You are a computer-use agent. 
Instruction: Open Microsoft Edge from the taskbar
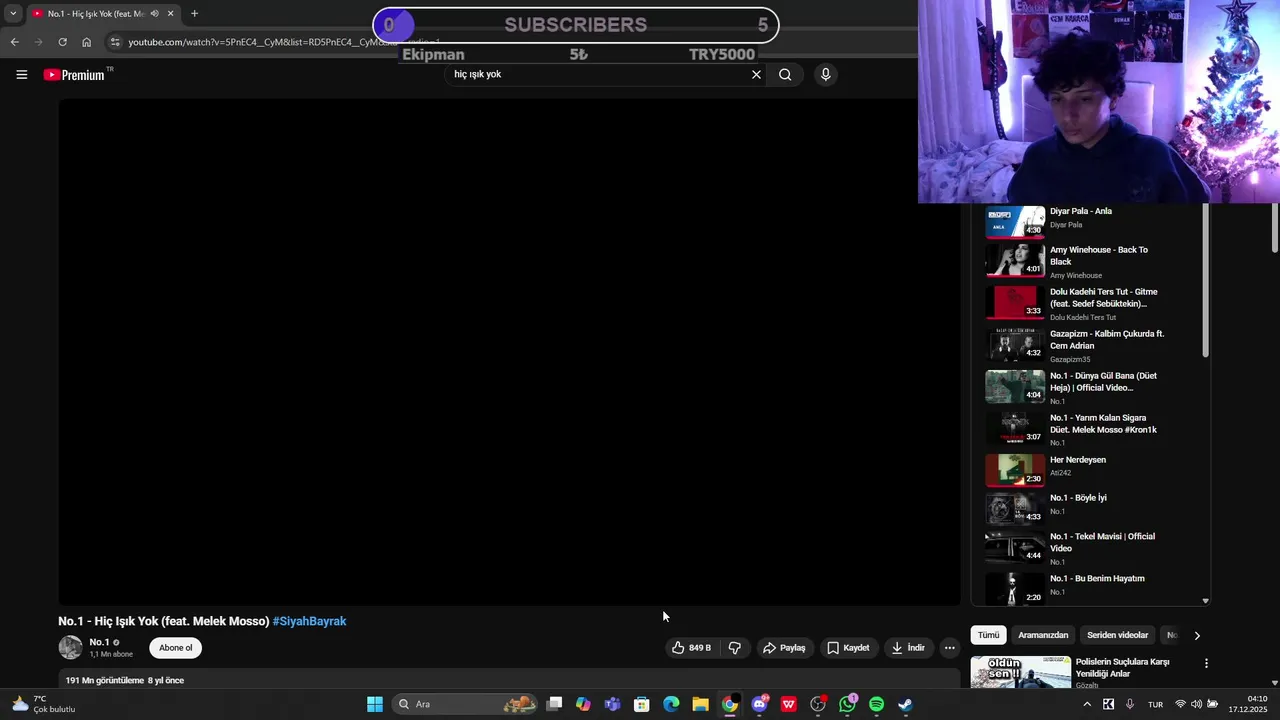(x=671, y=704)
